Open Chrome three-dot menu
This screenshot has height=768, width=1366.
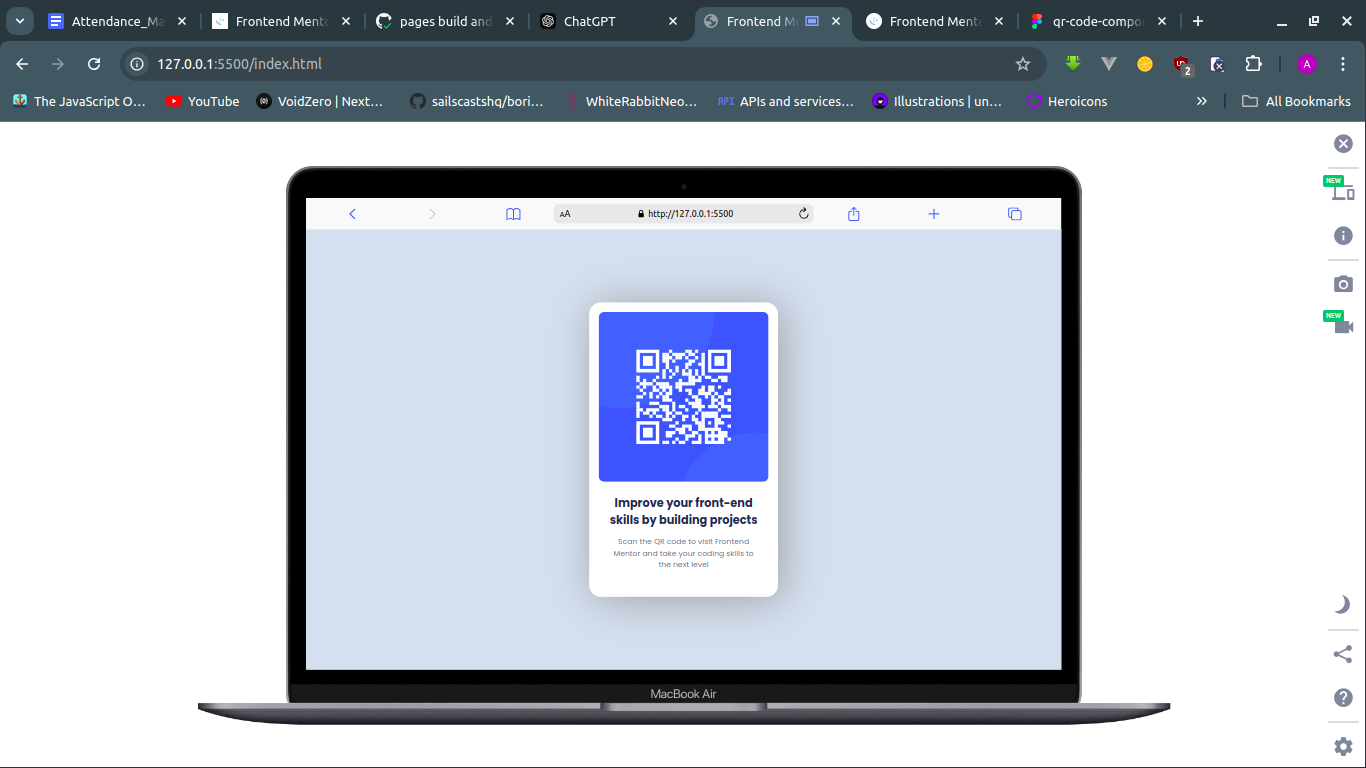(x=1343, y=64)
